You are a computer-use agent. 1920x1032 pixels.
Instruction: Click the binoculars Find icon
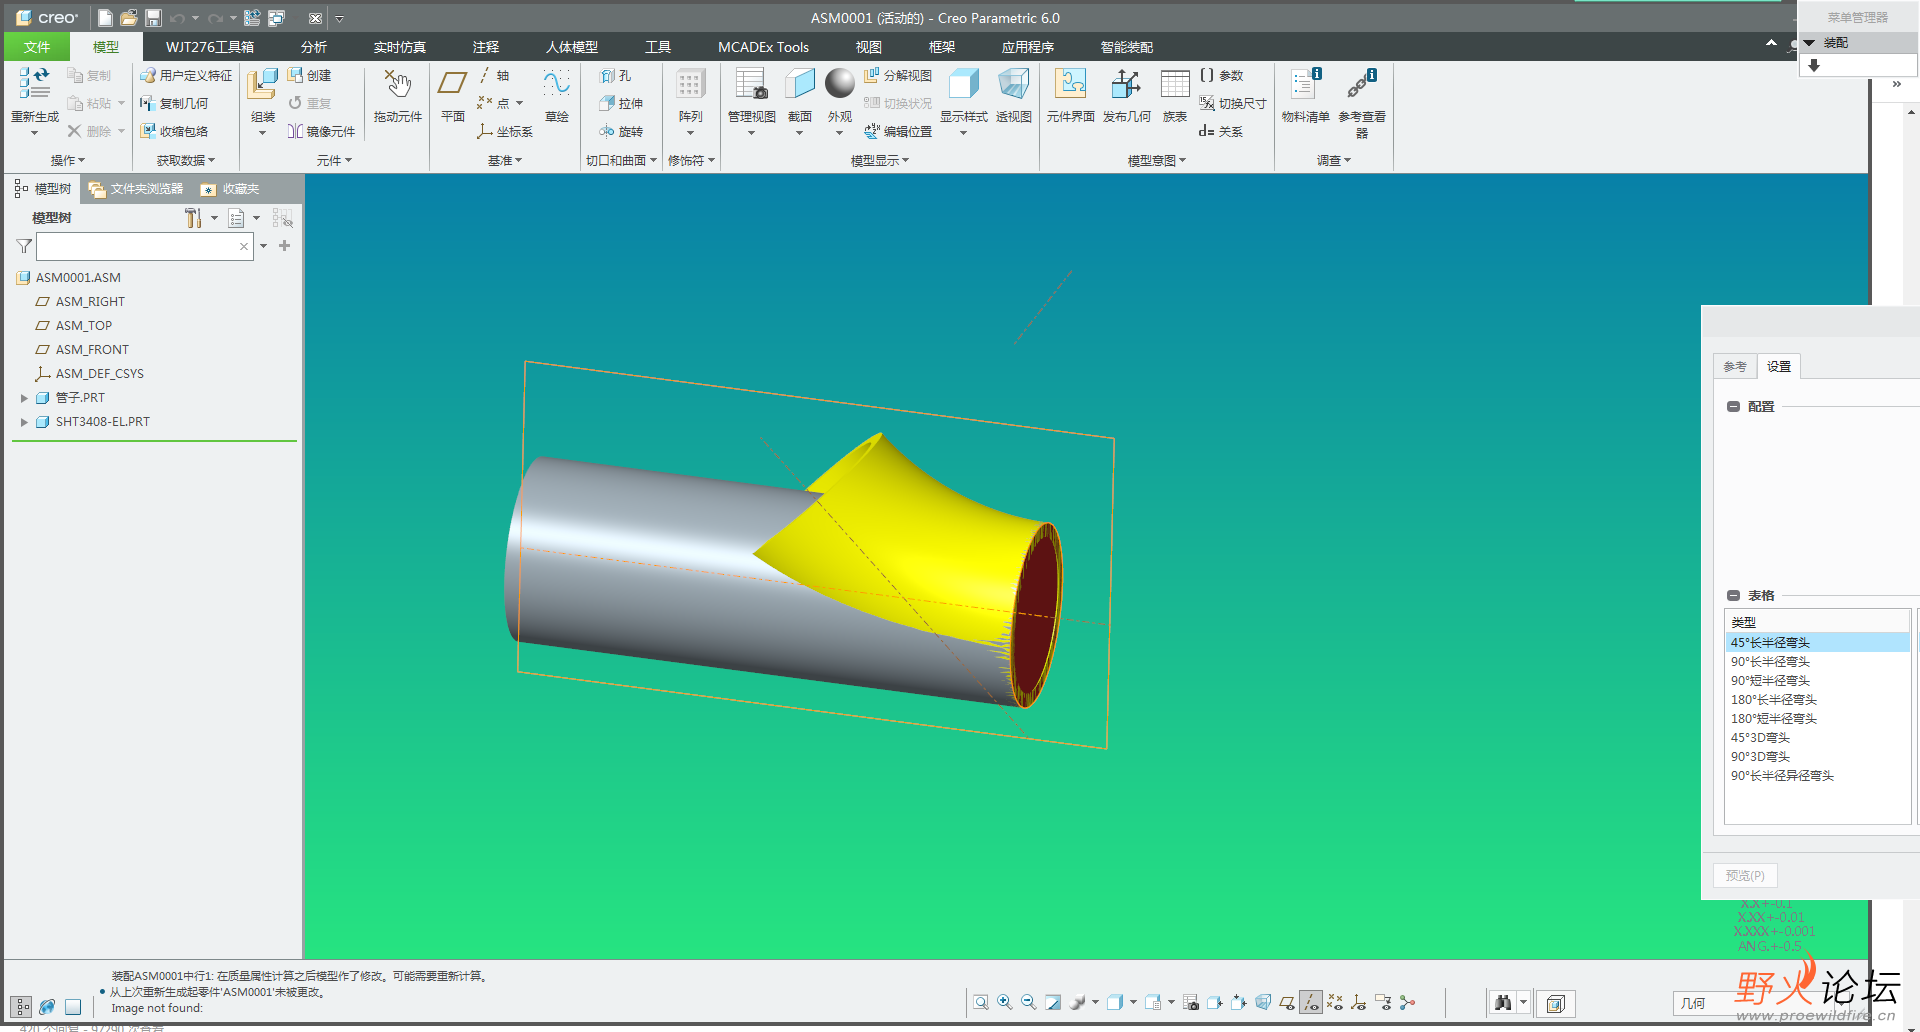click(1502, 1003)
